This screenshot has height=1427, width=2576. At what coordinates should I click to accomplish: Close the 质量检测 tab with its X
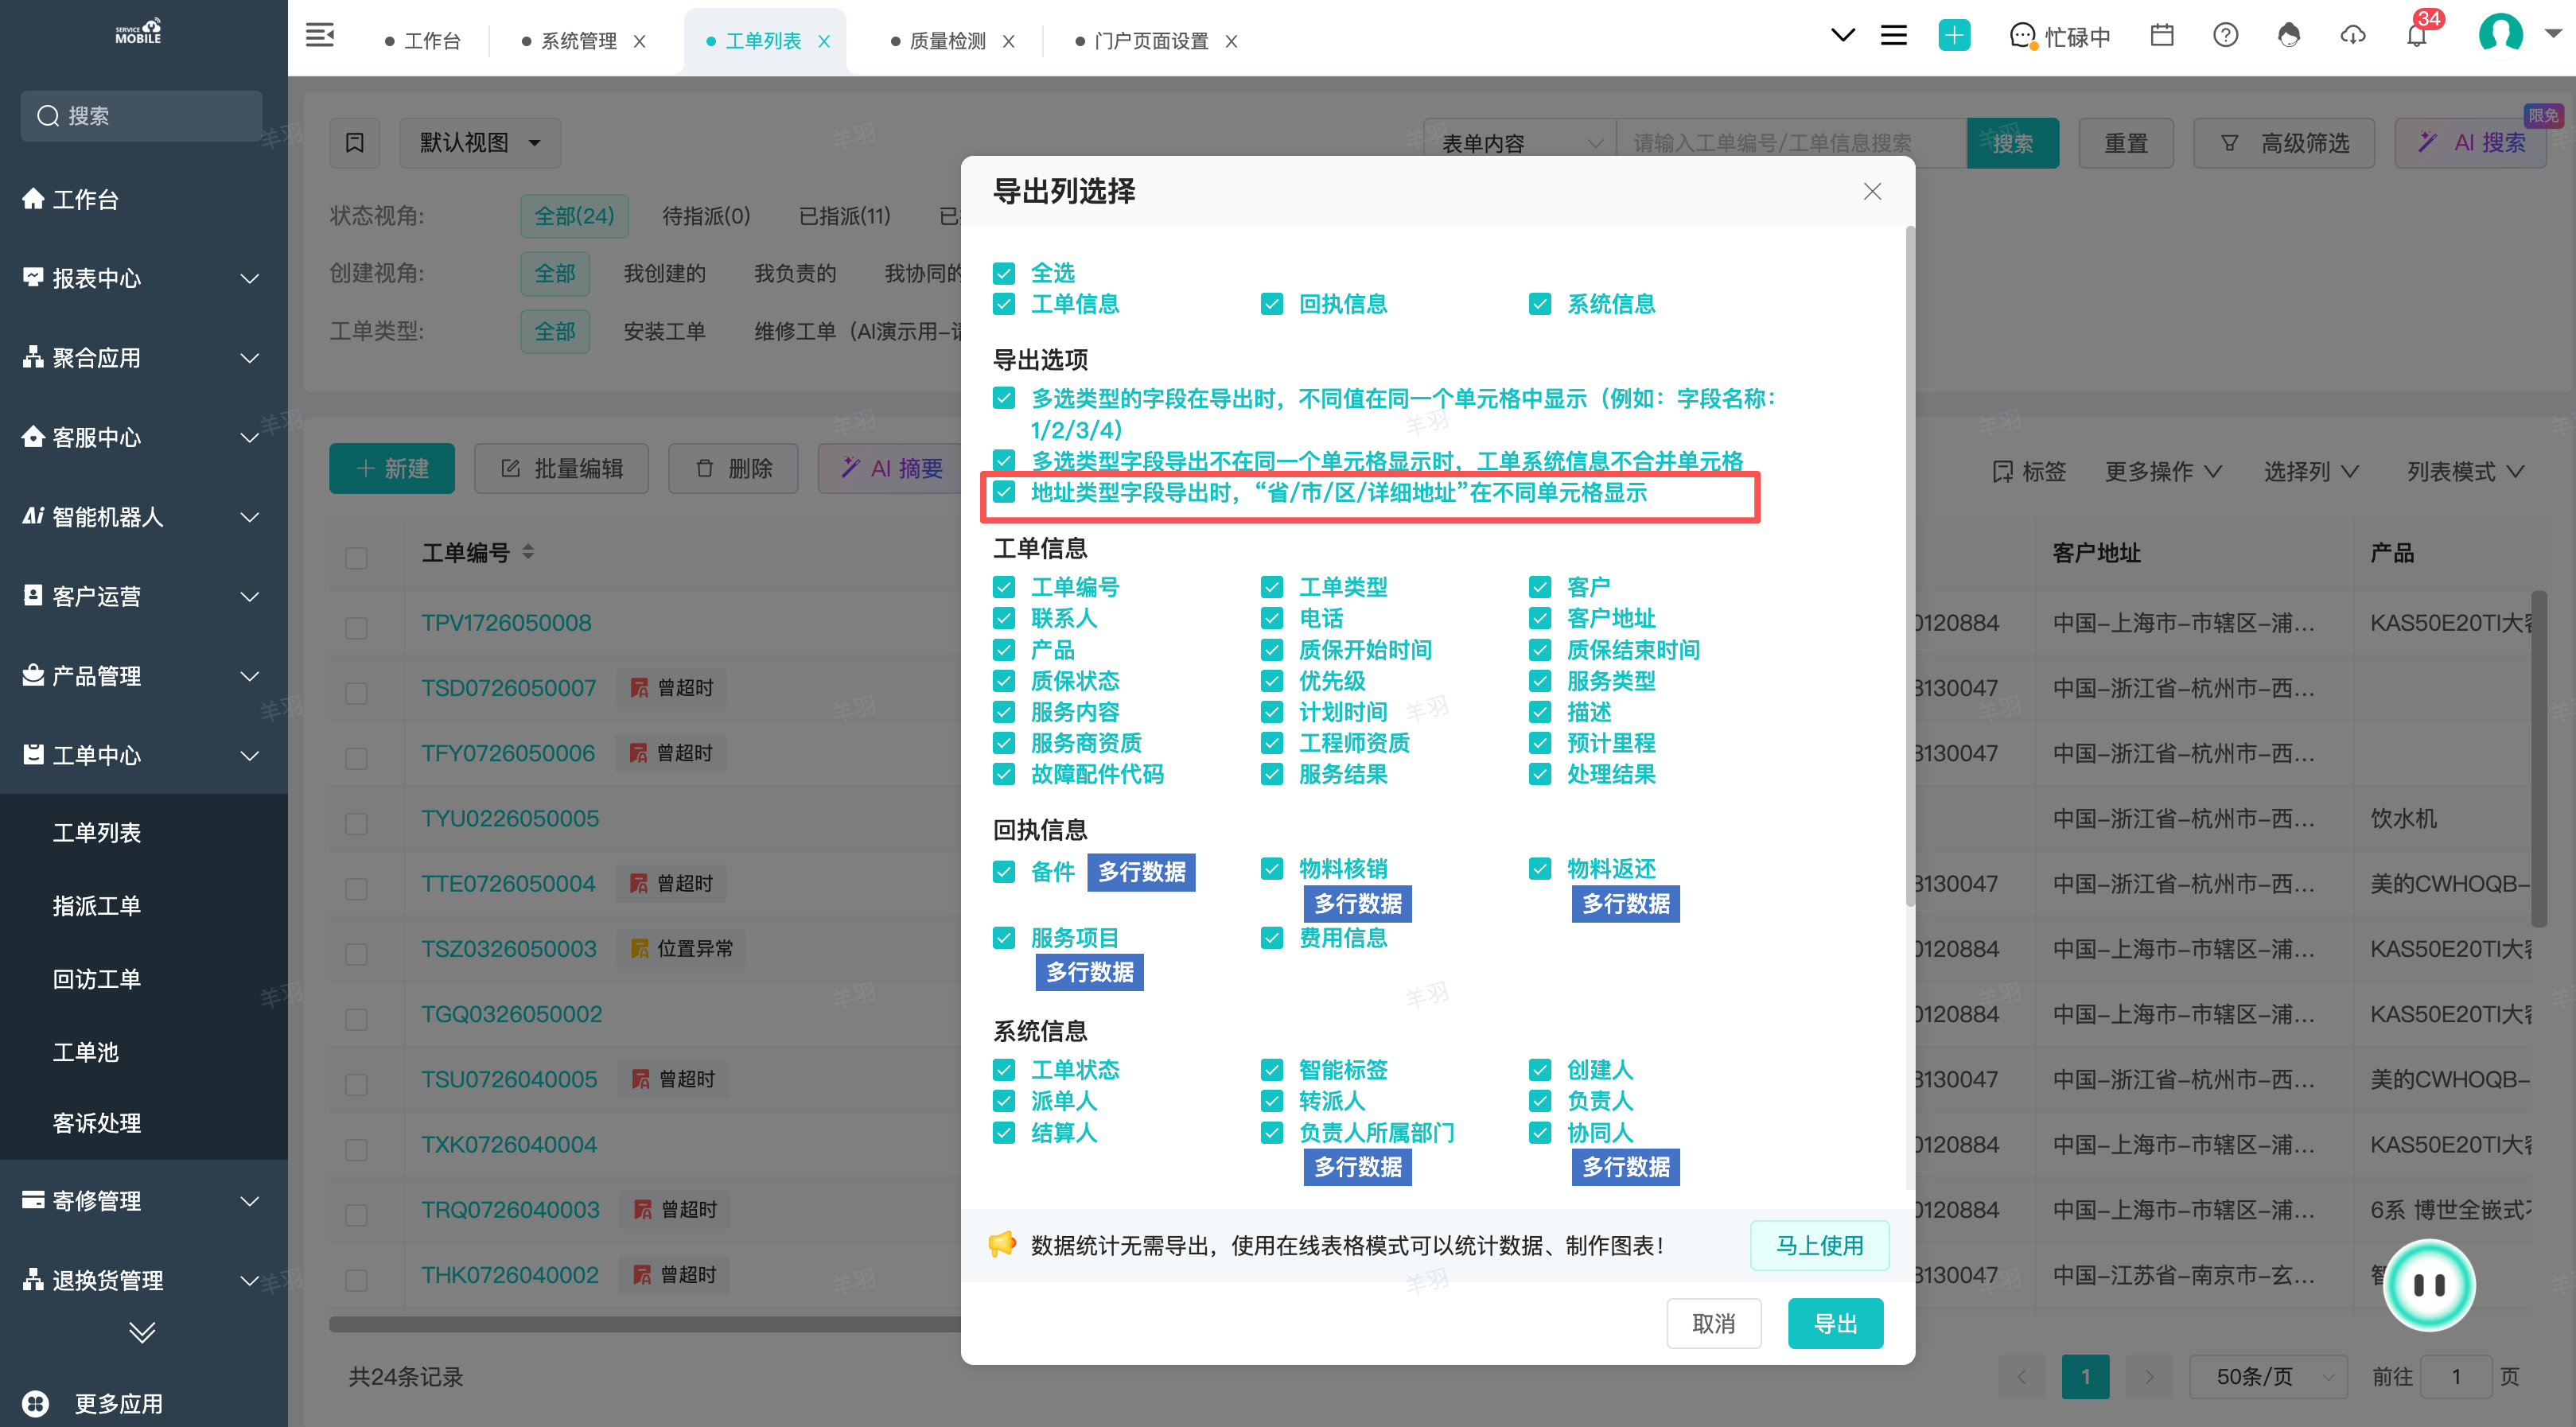coord(1009,41)
